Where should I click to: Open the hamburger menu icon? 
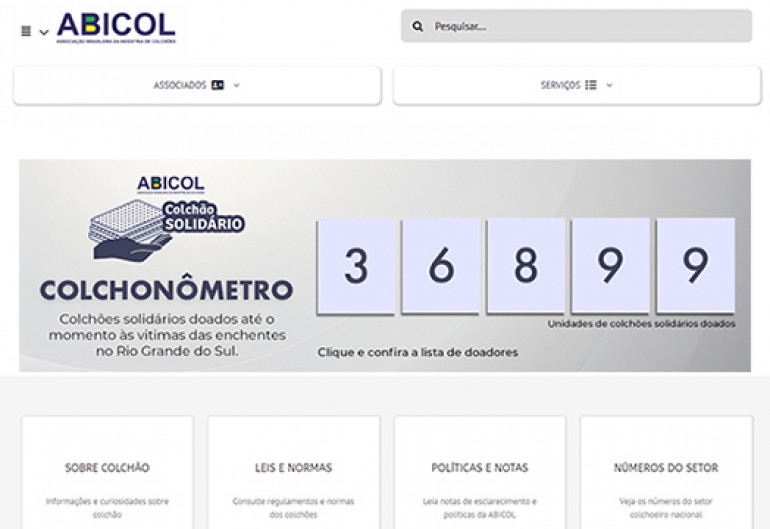click(x=26, y=31)
